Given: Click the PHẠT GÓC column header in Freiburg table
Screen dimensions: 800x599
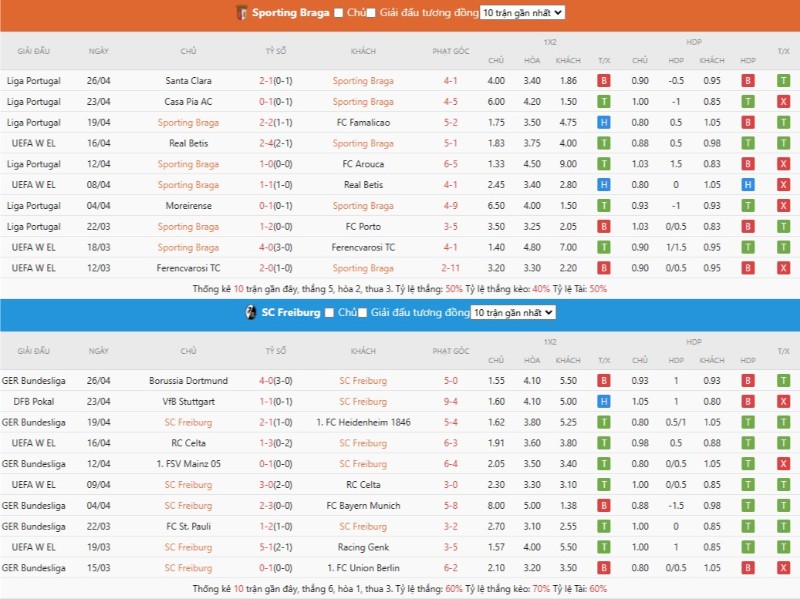Looking at the screenshot, I should pyautogui.click(x=451, y=351).
